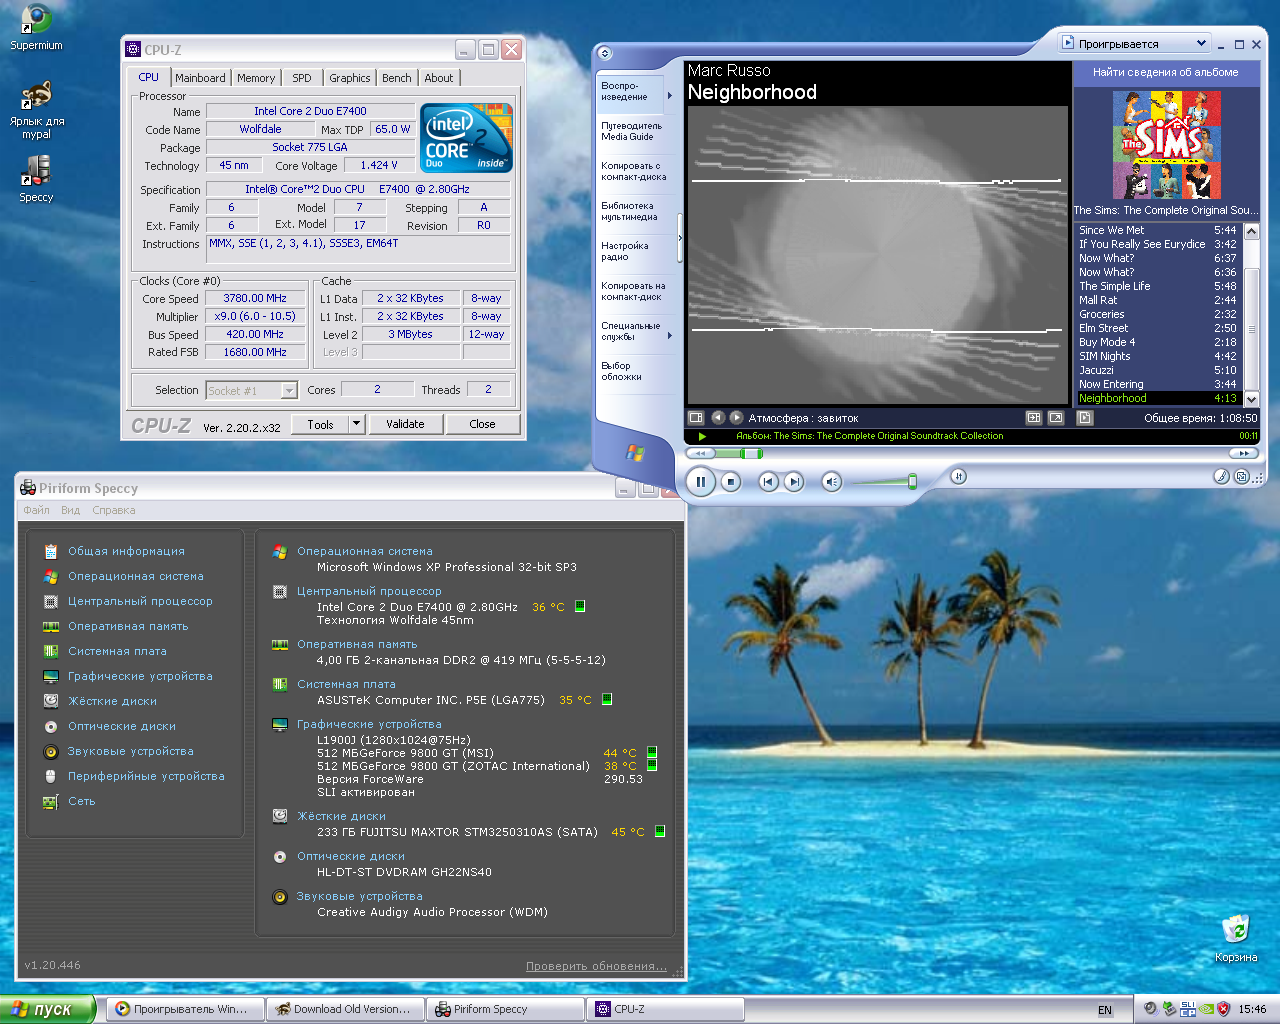Viewport: 1280px width, 1024px height.
Task: Open the Media Player color chooser brush icon
Action: 1221,477
